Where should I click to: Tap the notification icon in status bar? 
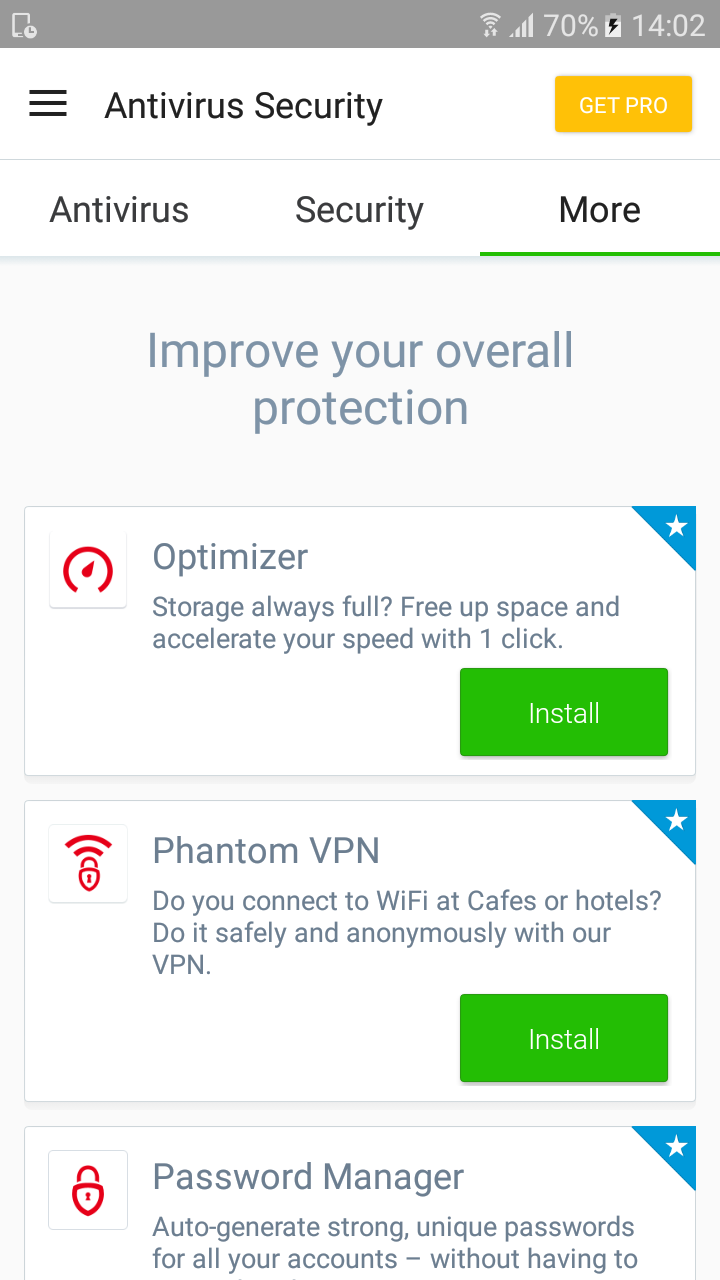(x=24, y=25)
